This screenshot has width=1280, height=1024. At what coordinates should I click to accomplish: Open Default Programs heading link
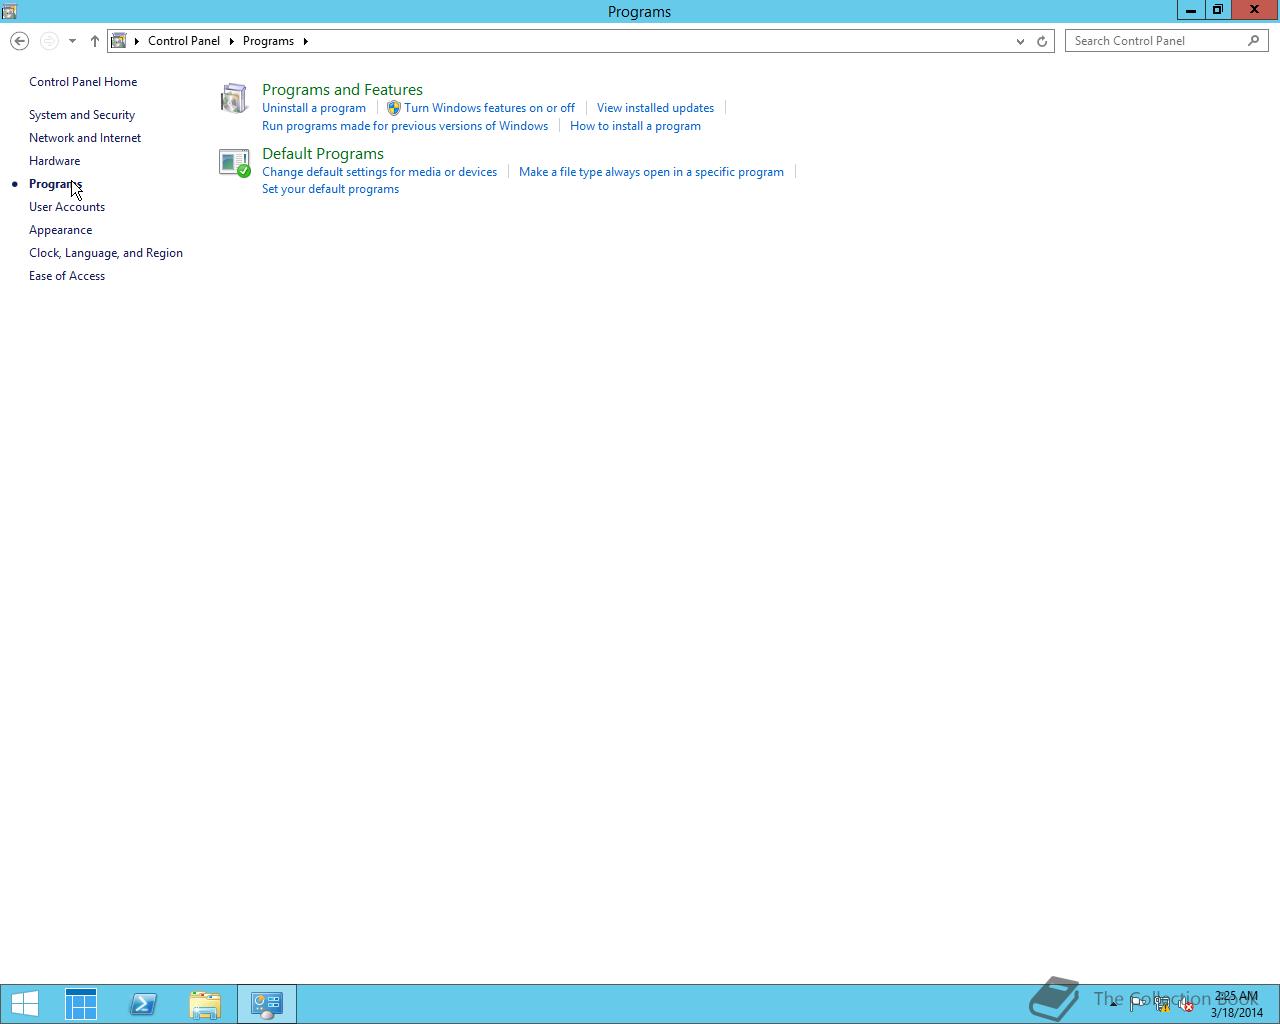coord(323,154)
